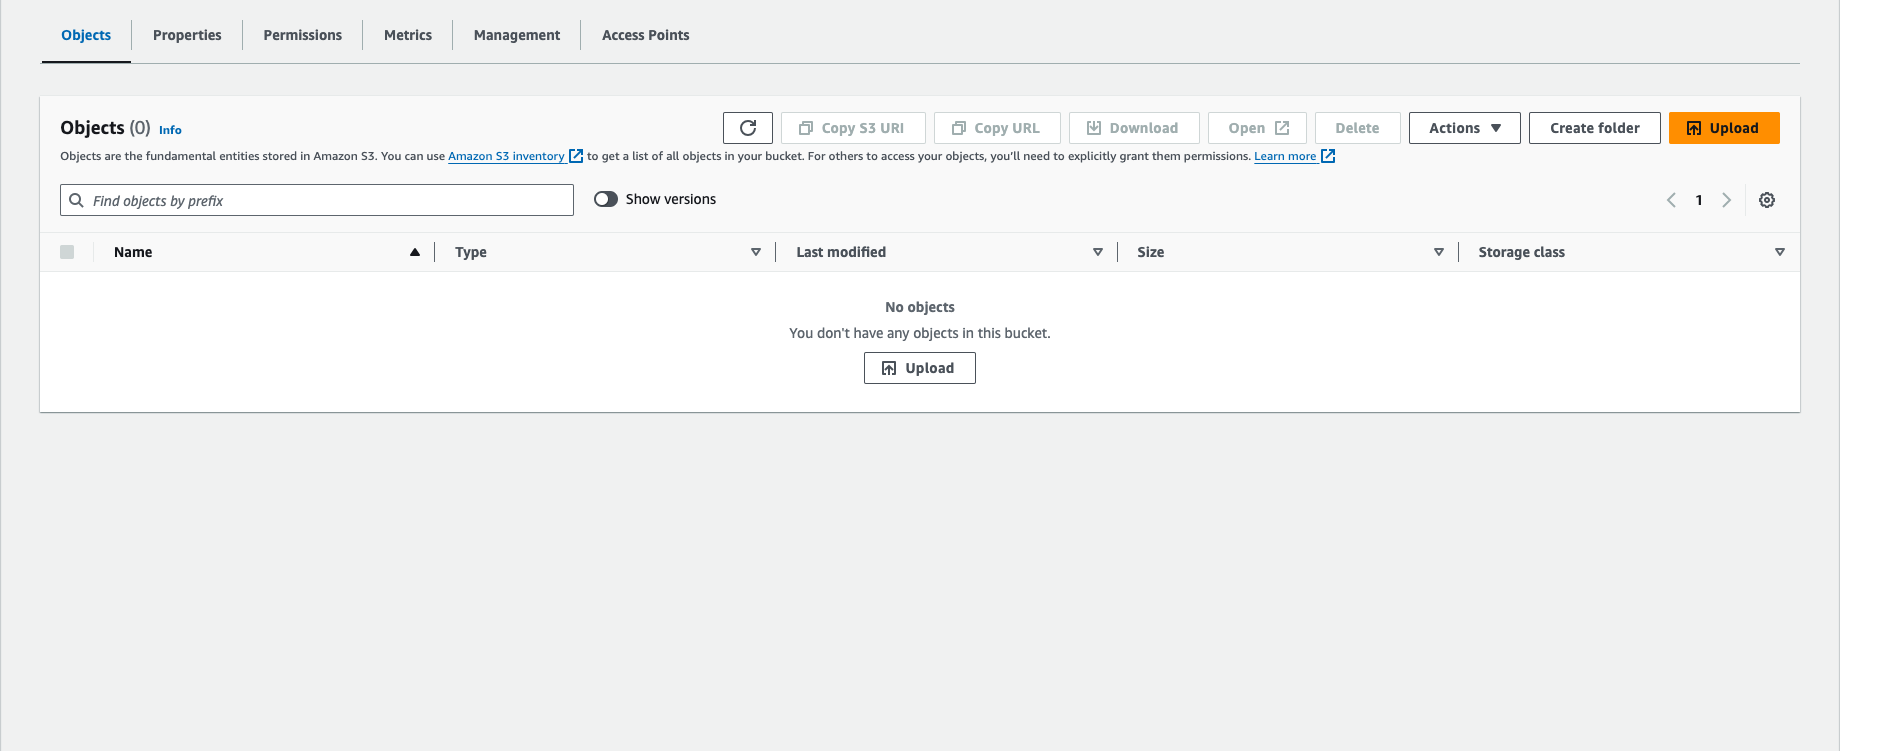
Task: Toggle the Show versions switch
Action: click(606, 199)
